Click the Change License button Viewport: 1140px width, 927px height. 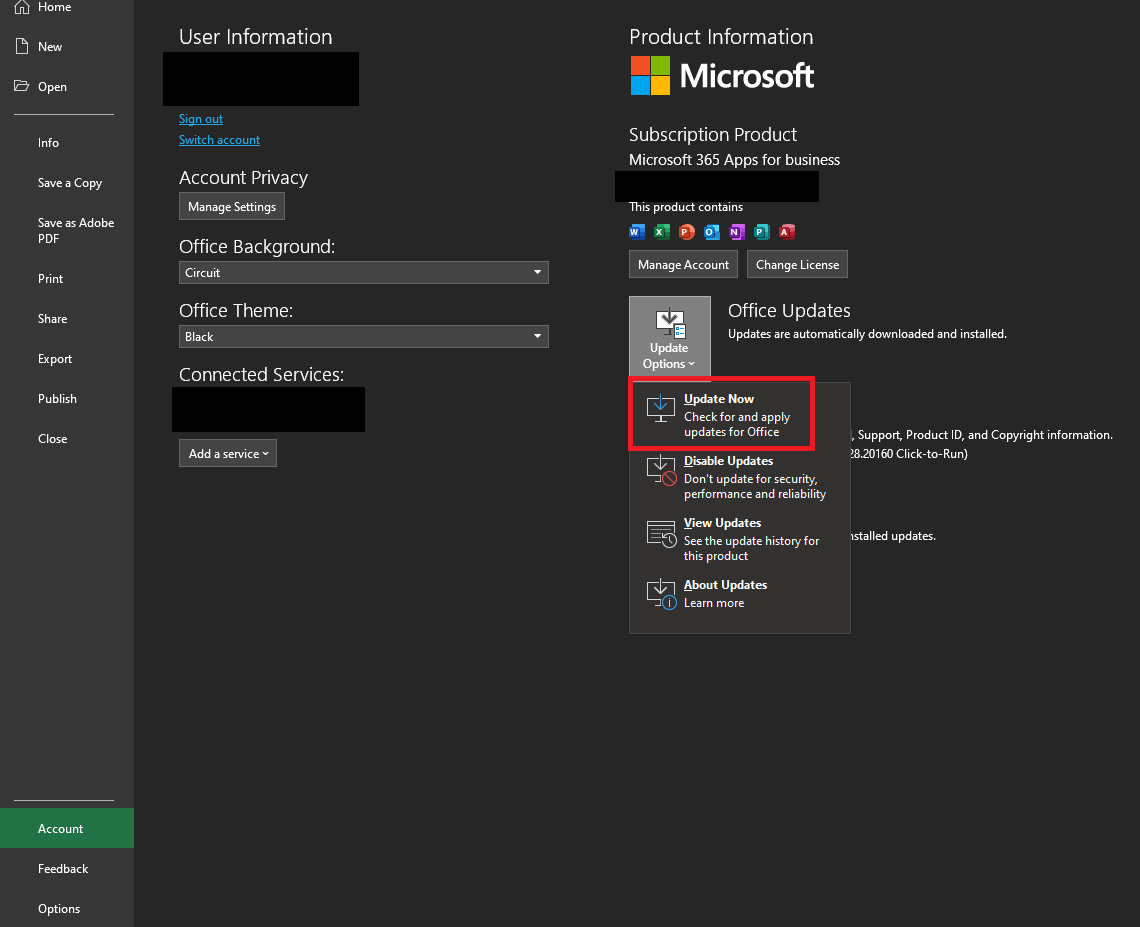point(798,265)
